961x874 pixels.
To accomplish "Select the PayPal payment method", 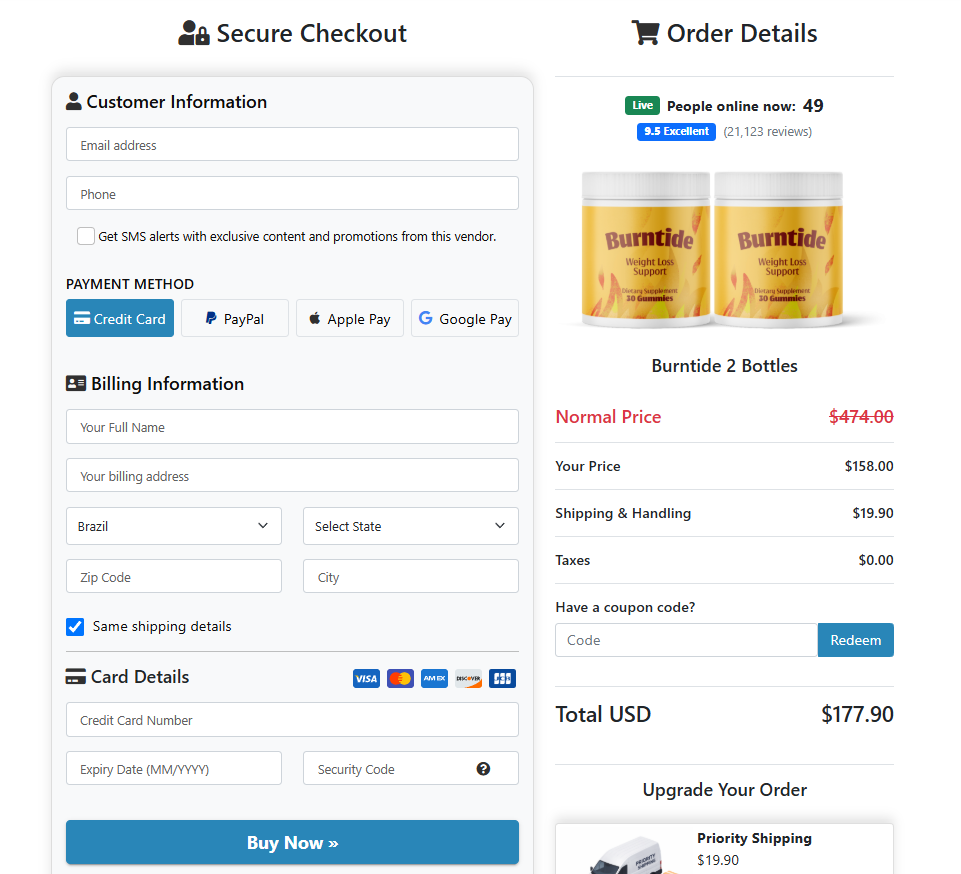I will (x=235, y=318).
